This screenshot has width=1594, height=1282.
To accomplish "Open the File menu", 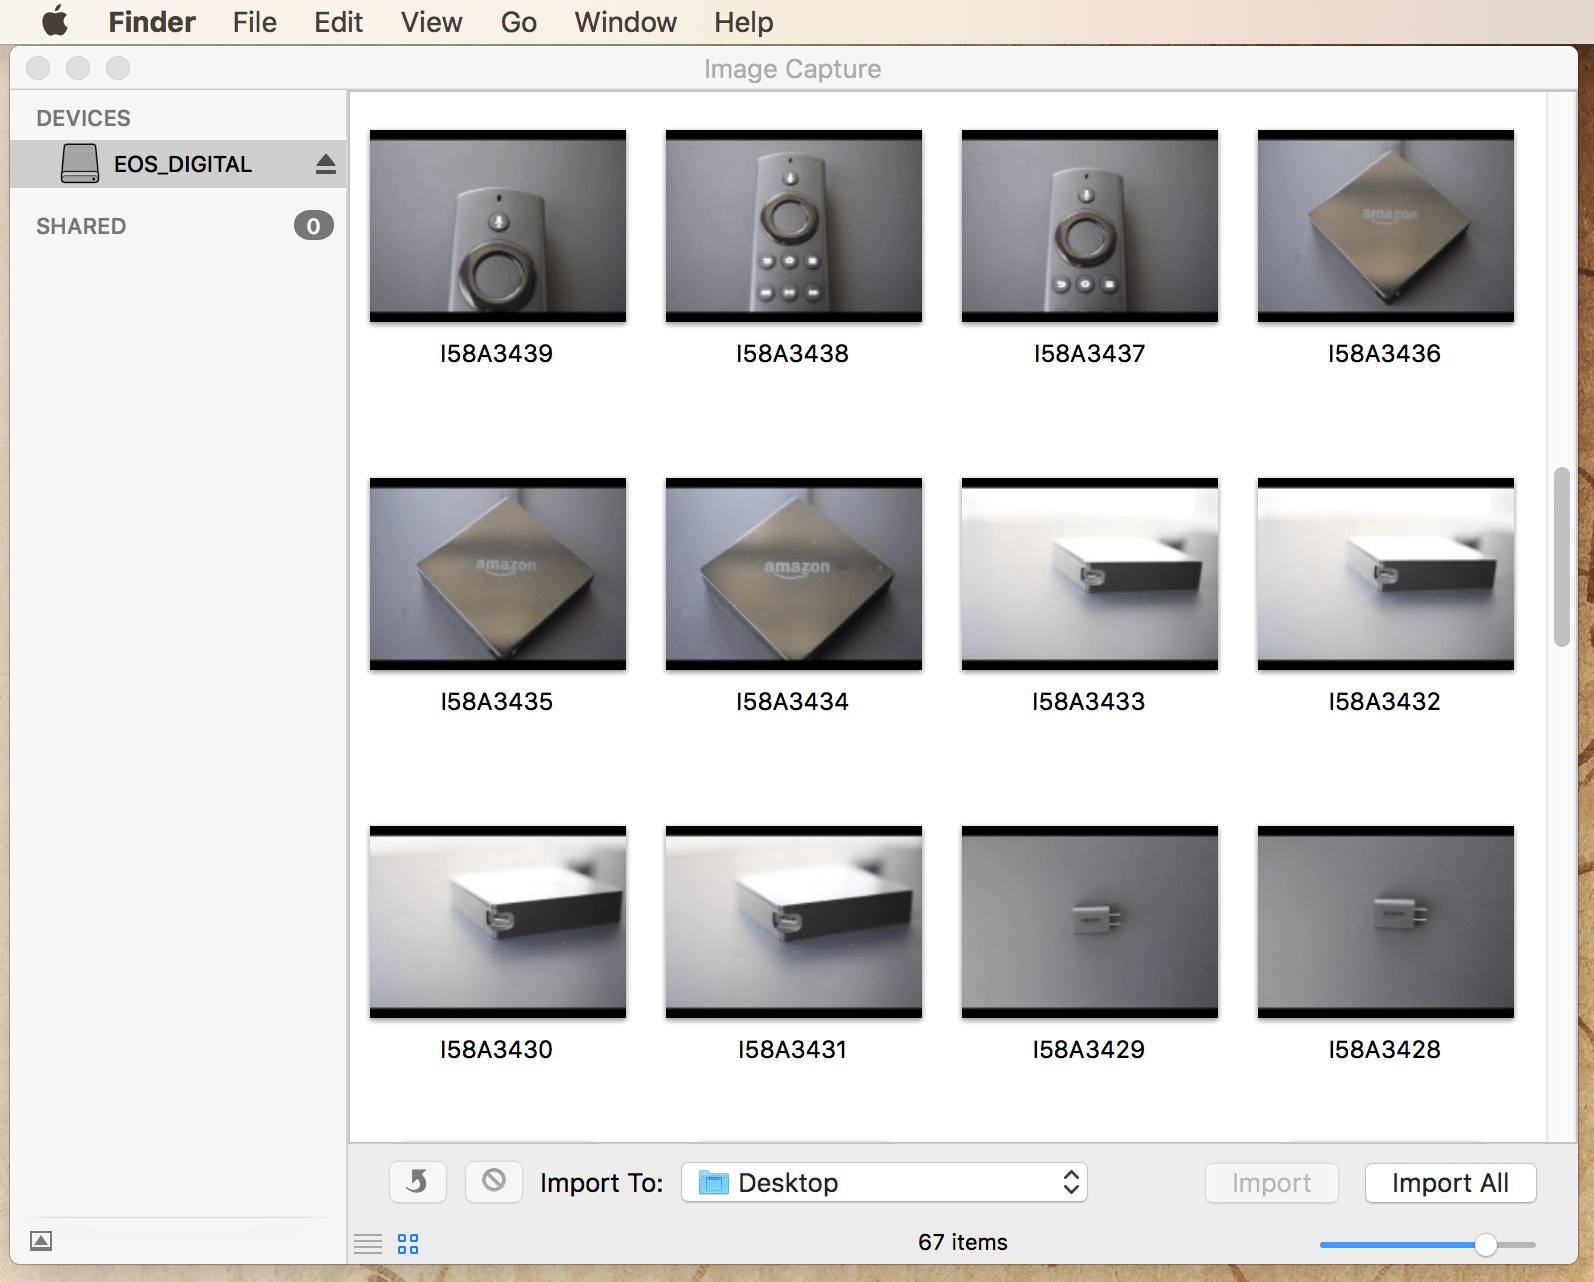I will pyautogui.click(x=254, y=22).
